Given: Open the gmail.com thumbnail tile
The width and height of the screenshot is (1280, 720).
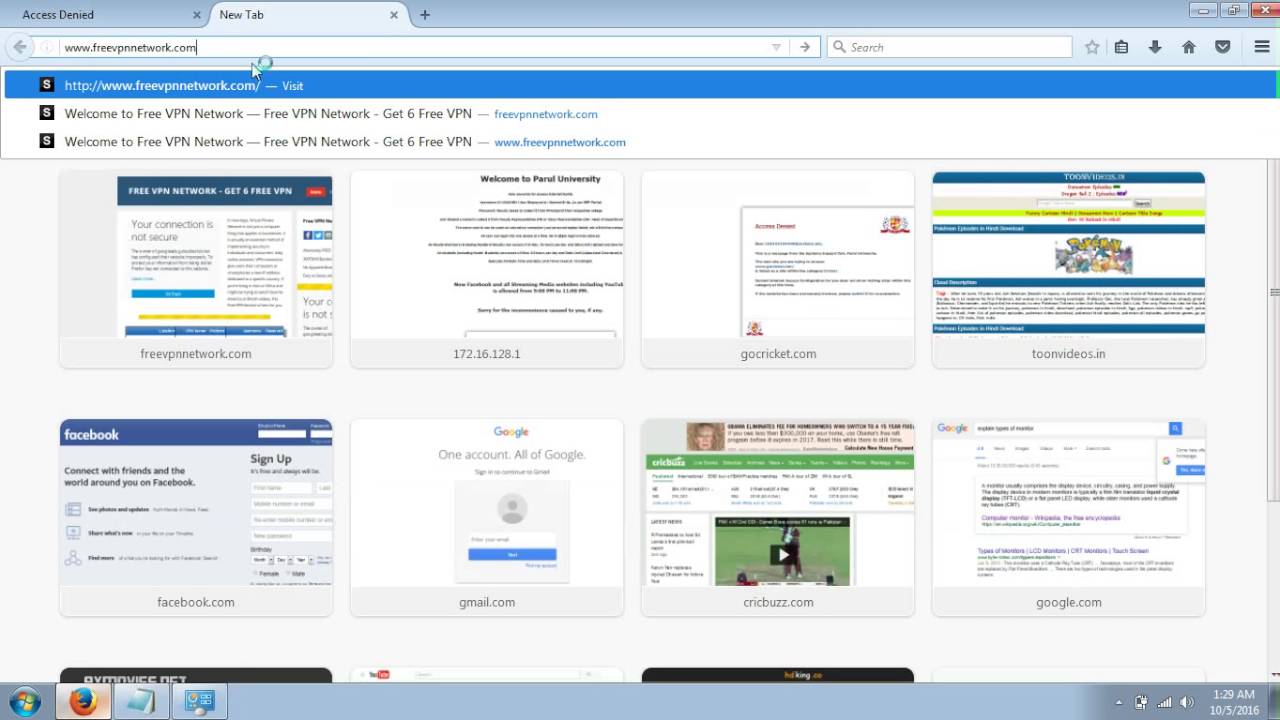Looking at the screenshot, I should pos(487,518).
